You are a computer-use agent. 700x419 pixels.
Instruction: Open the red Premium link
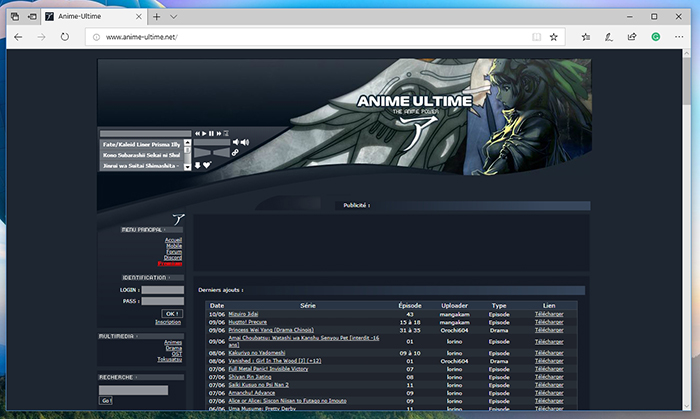(170, 263)
